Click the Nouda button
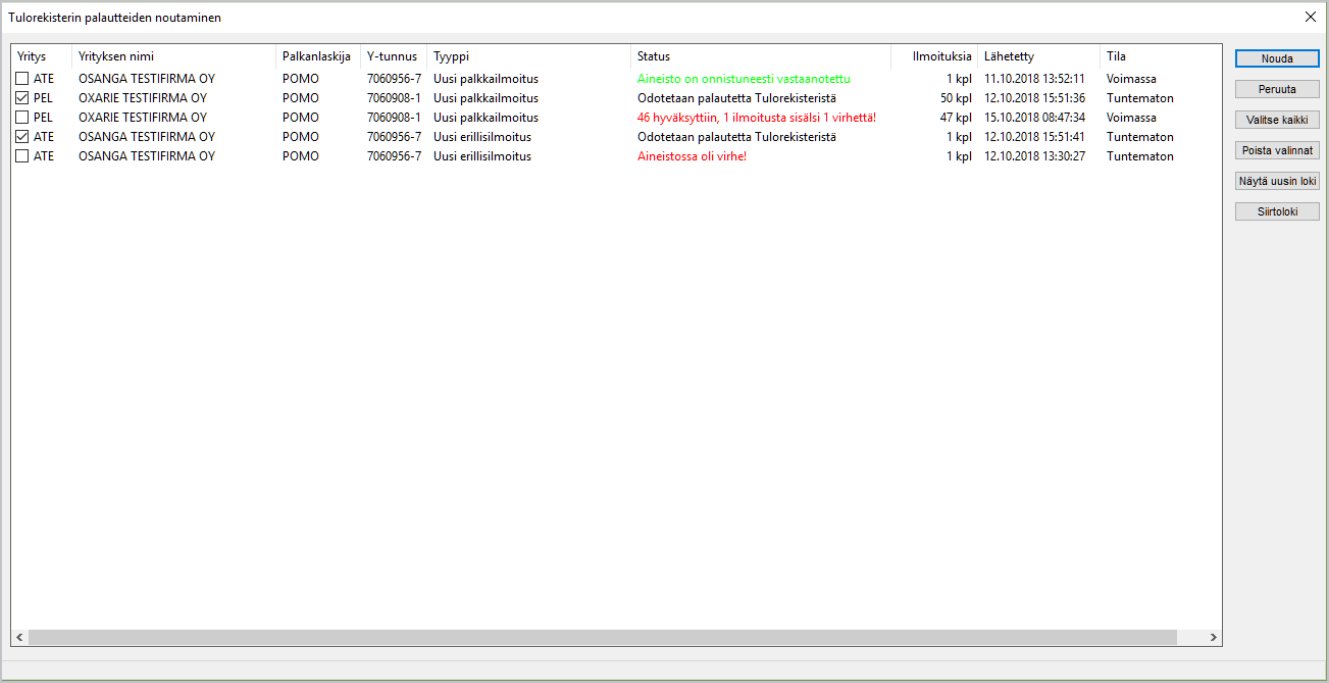Screen dimensions: 1329x683 pyautogui.click(x=1276, y=59)
